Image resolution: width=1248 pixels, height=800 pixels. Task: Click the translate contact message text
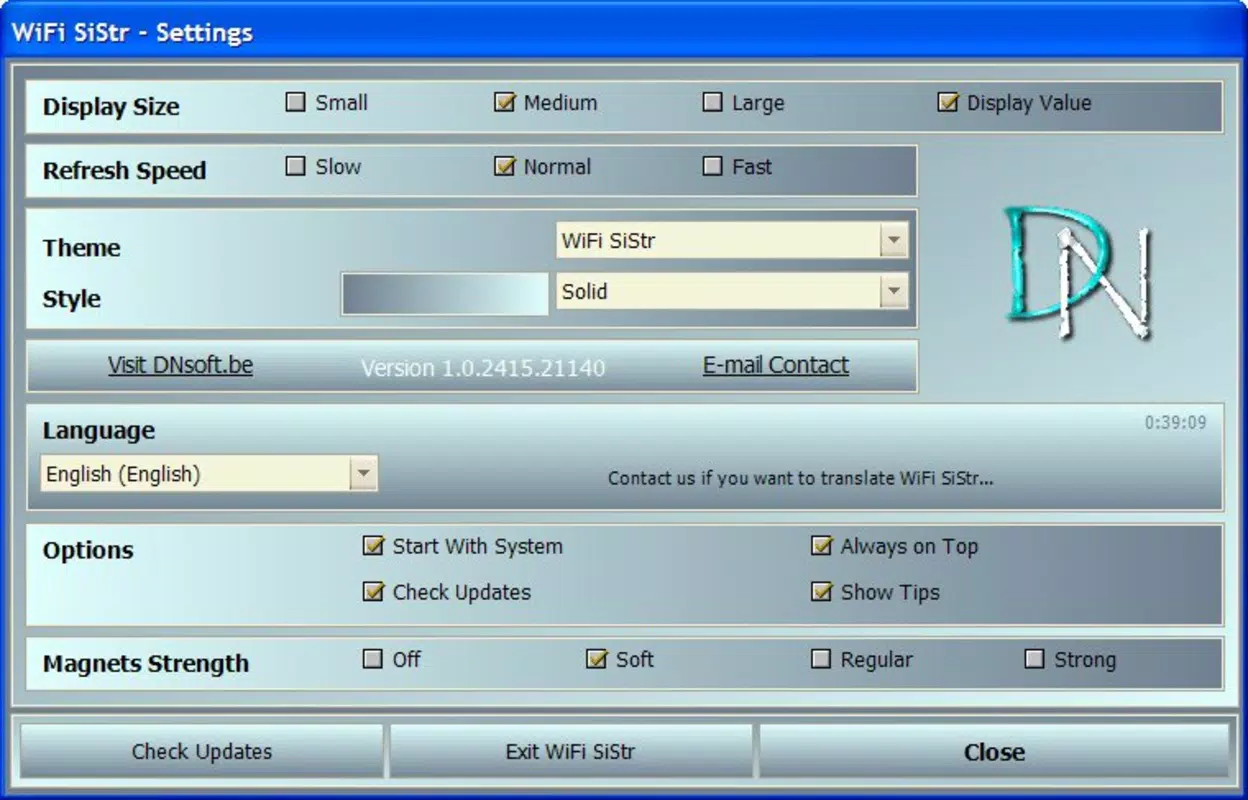[800, 478]
